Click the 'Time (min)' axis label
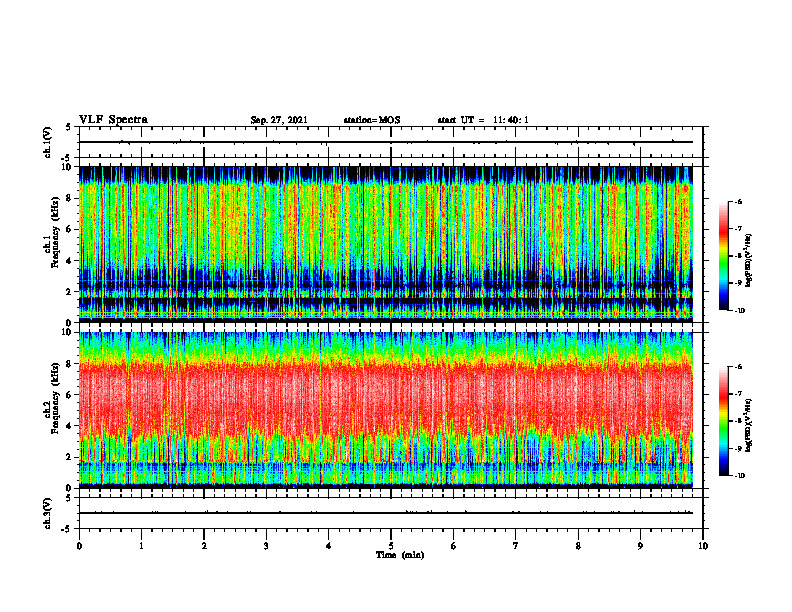 (400, 555)
